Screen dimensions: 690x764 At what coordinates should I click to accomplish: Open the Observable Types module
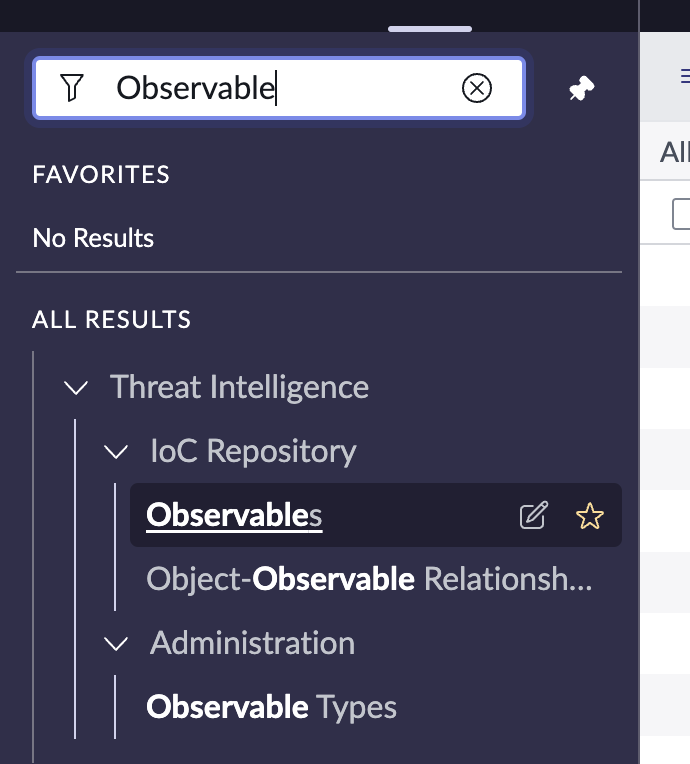tap(271, 707)
